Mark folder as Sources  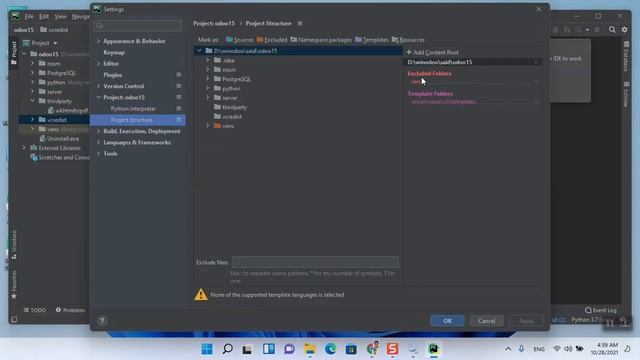pyautogui.click(x=240, y=40)
